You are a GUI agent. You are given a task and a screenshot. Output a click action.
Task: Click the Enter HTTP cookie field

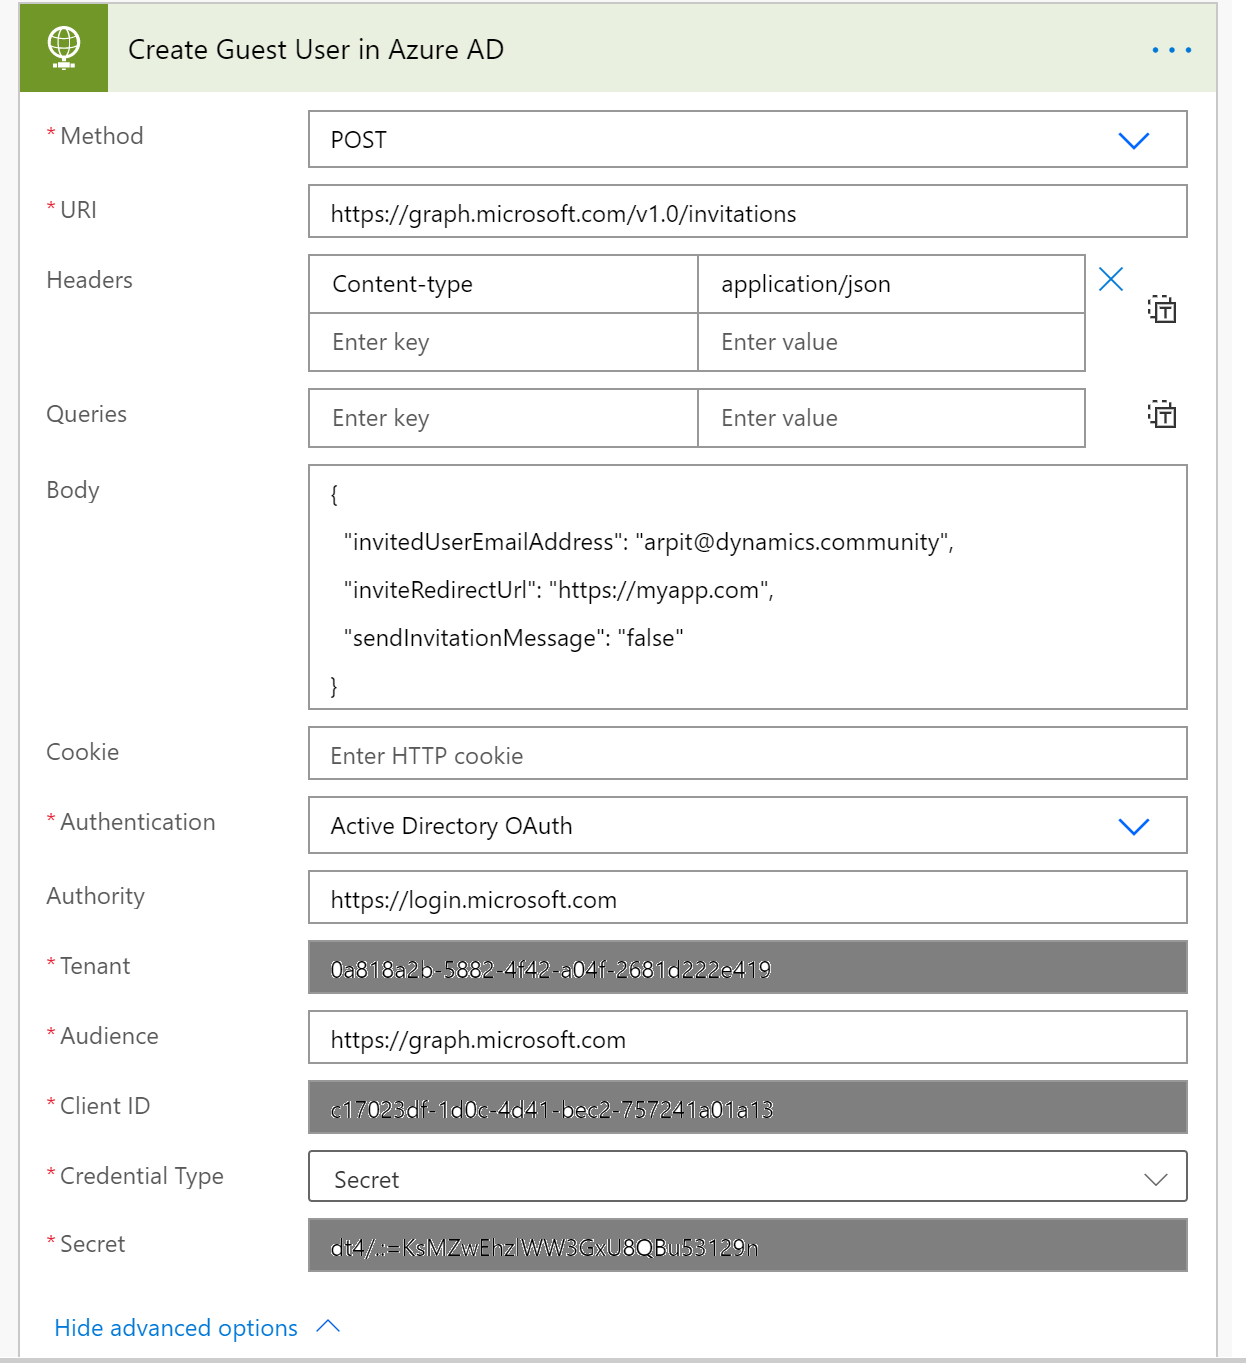(747, 754)
